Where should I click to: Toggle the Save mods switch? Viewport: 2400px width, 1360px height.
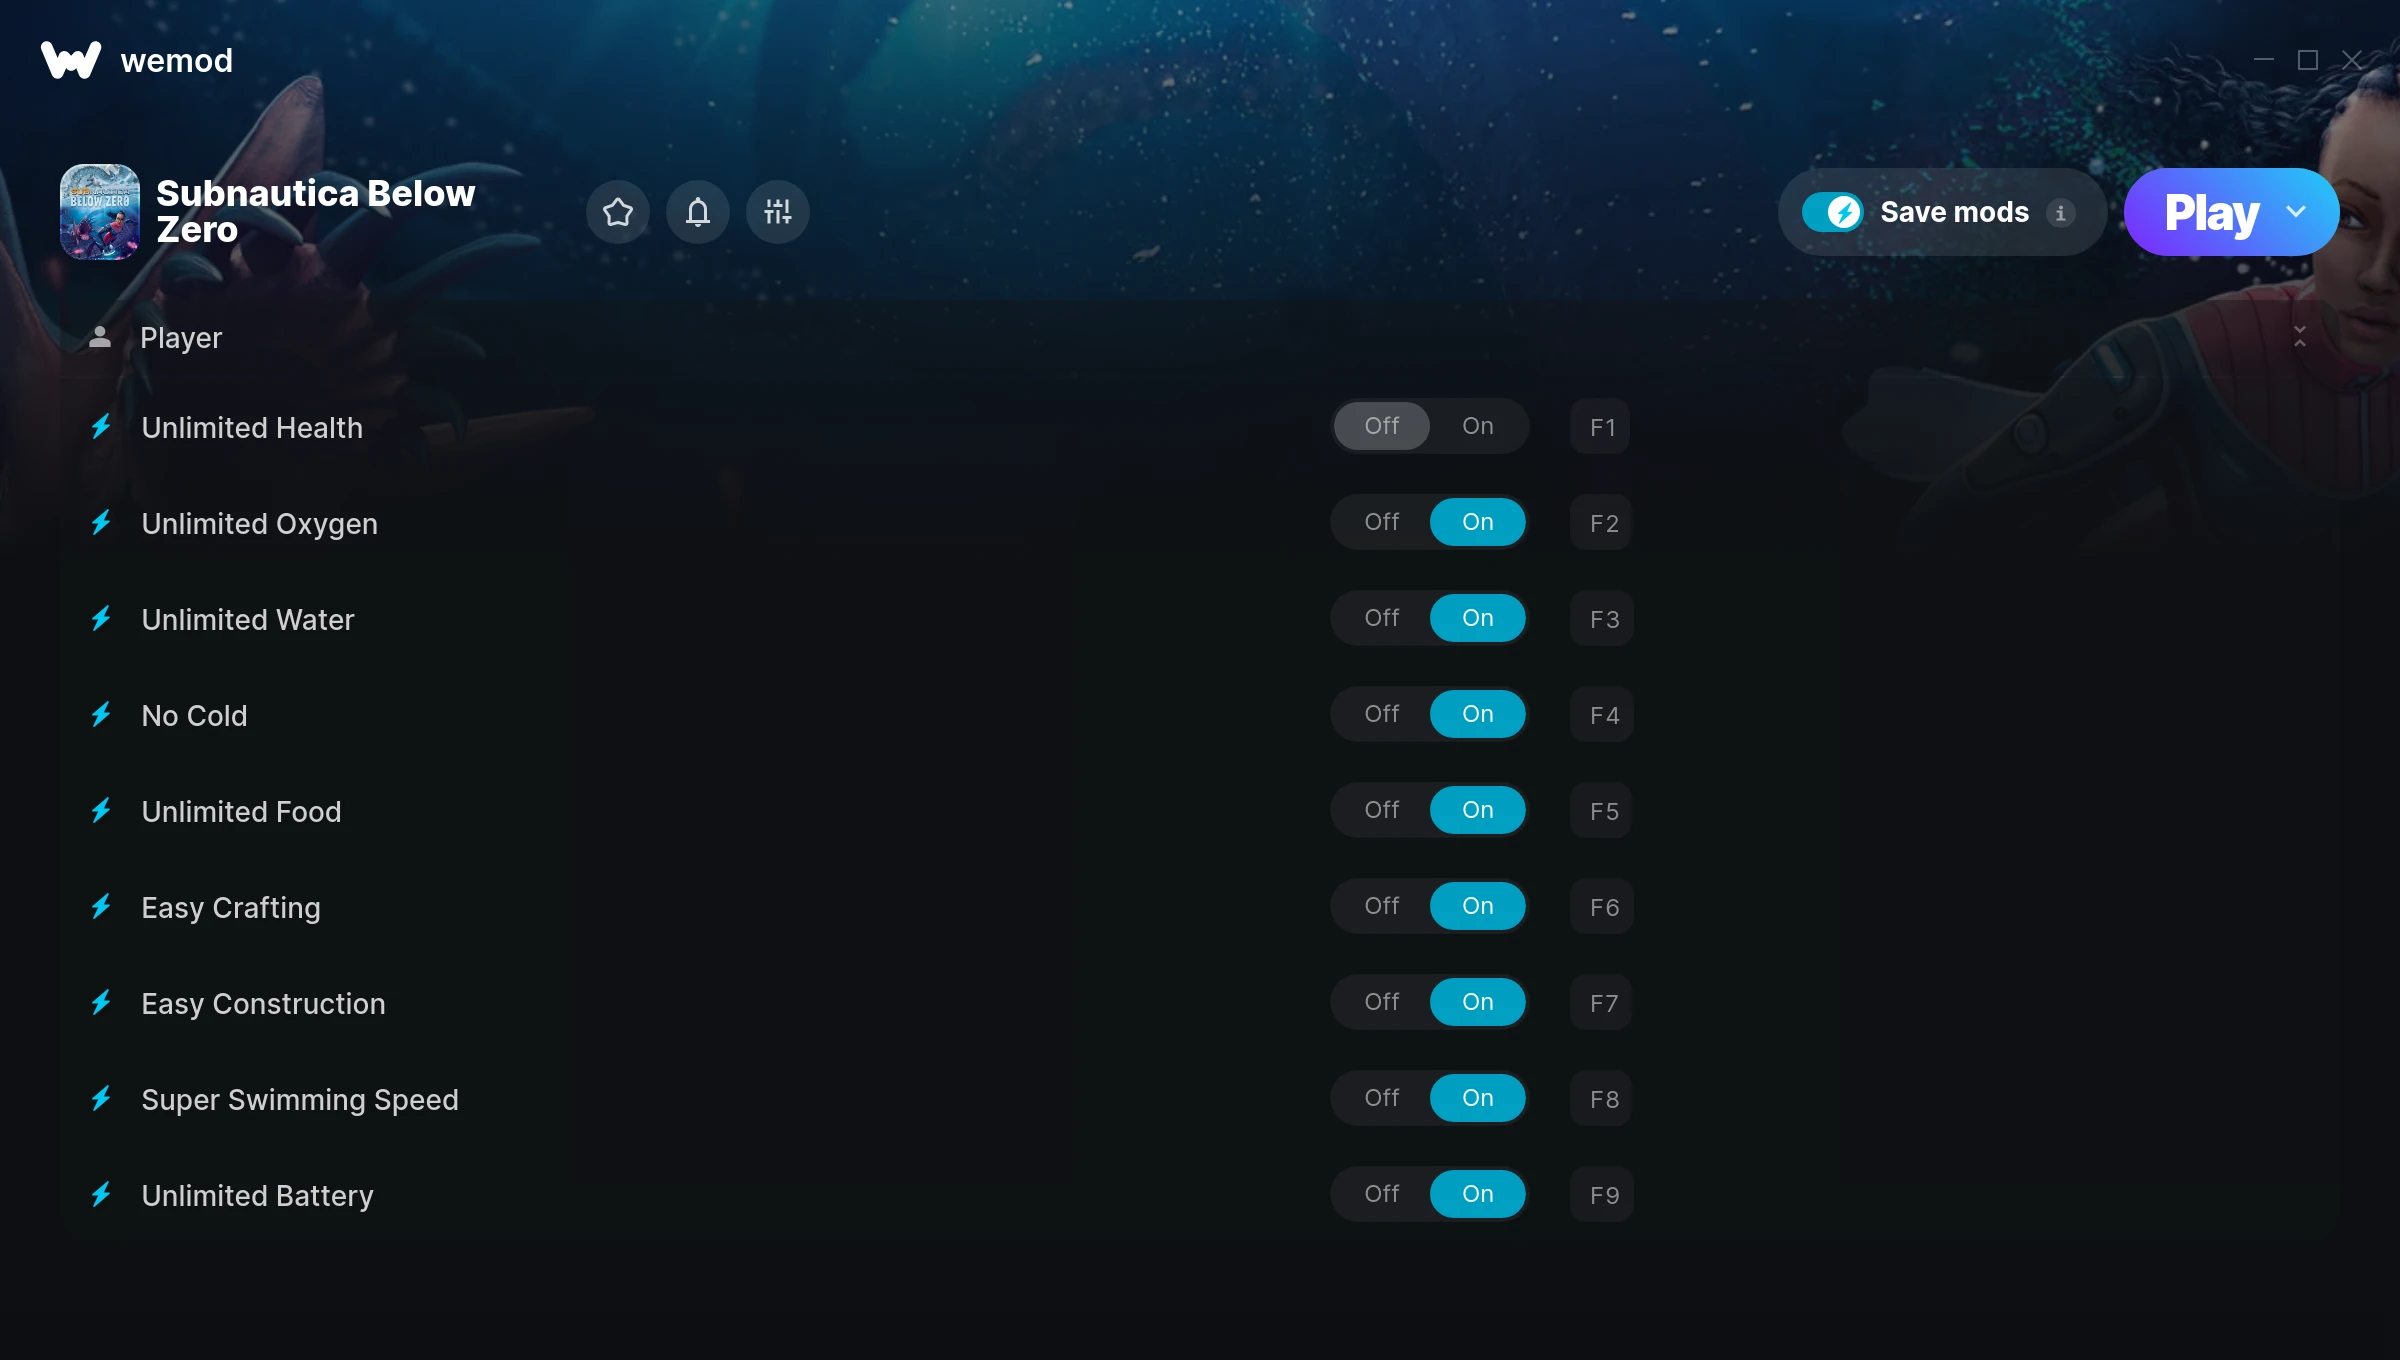click(x=1832, y=212)
